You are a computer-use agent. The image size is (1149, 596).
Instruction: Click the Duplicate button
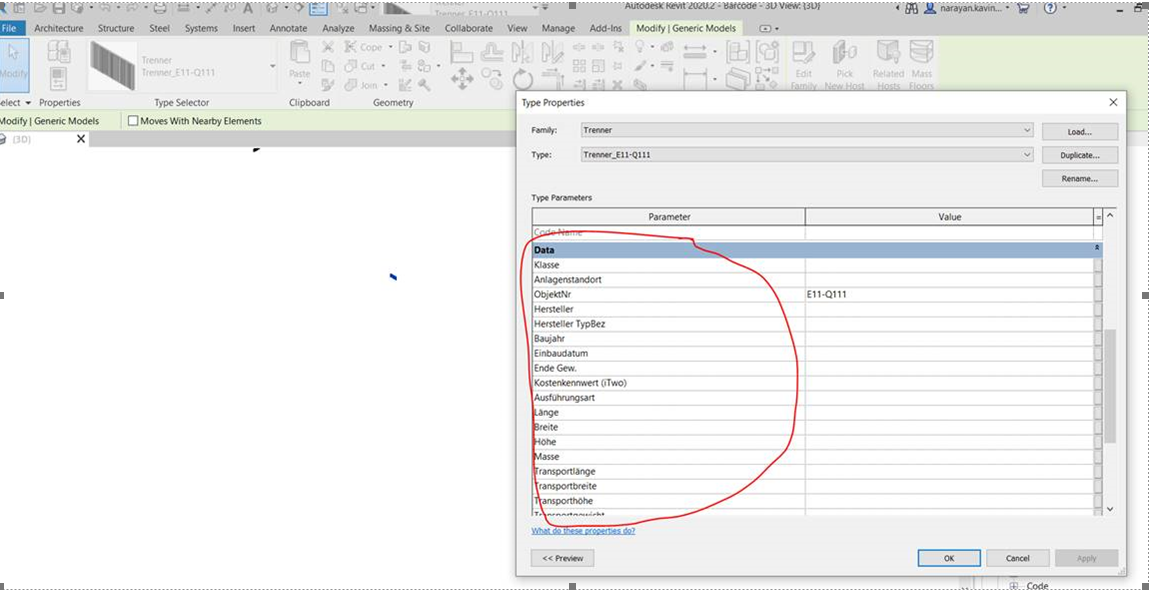[x=1078, y=154]
